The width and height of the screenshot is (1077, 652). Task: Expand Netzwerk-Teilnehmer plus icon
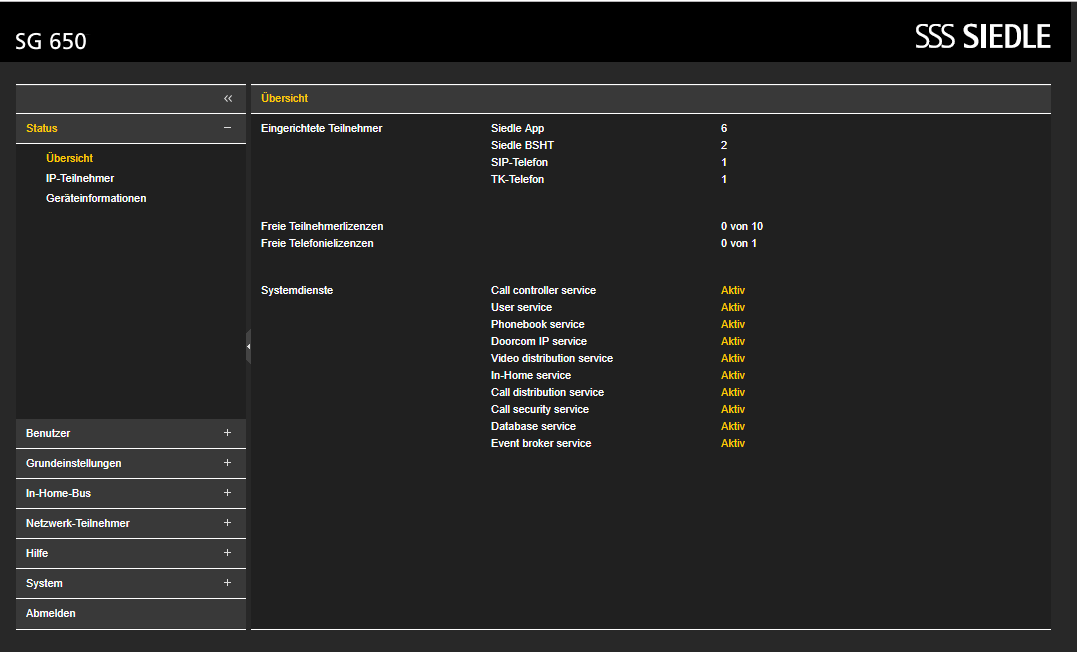[x=227, y=523]
